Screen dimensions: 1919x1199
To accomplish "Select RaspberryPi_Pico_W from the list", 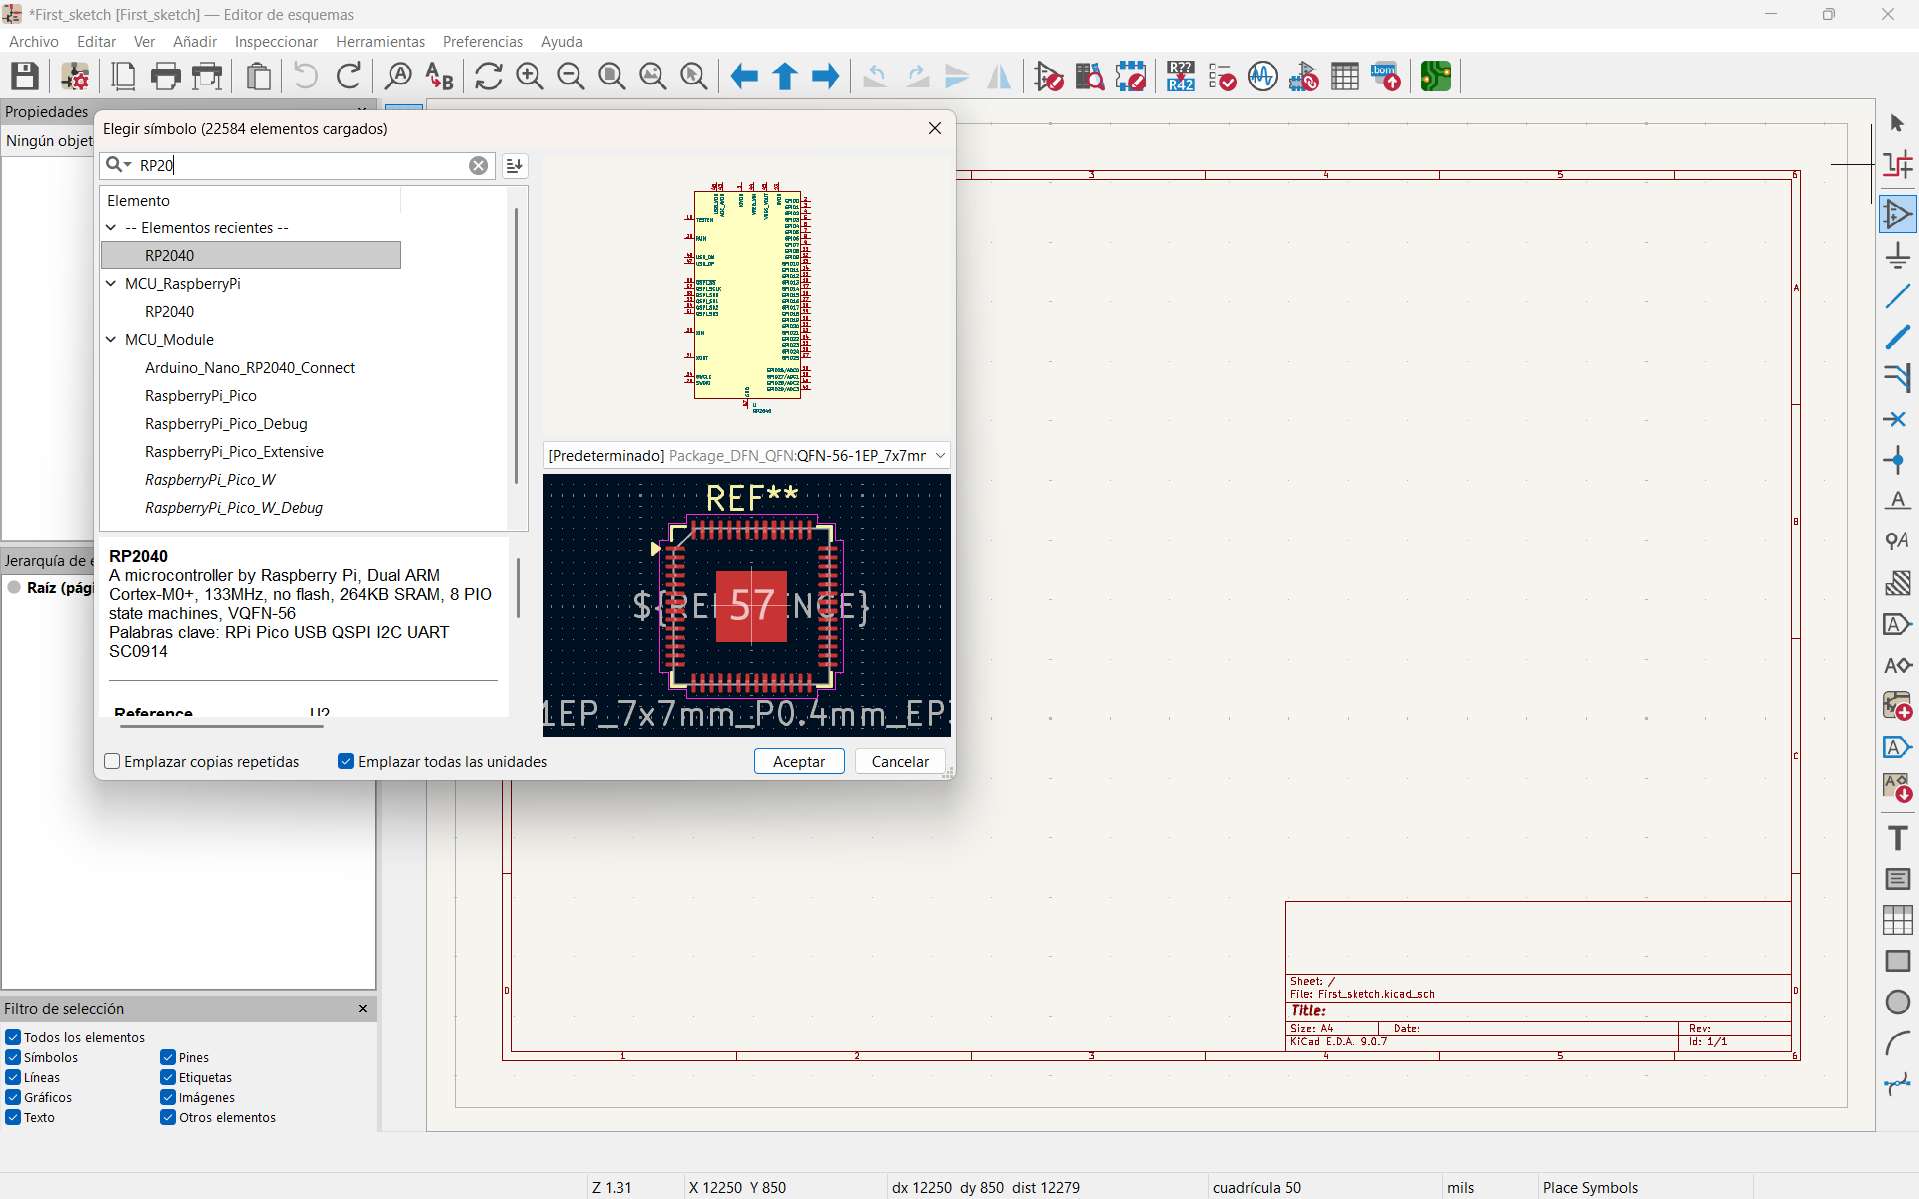I will click(210, 480).
